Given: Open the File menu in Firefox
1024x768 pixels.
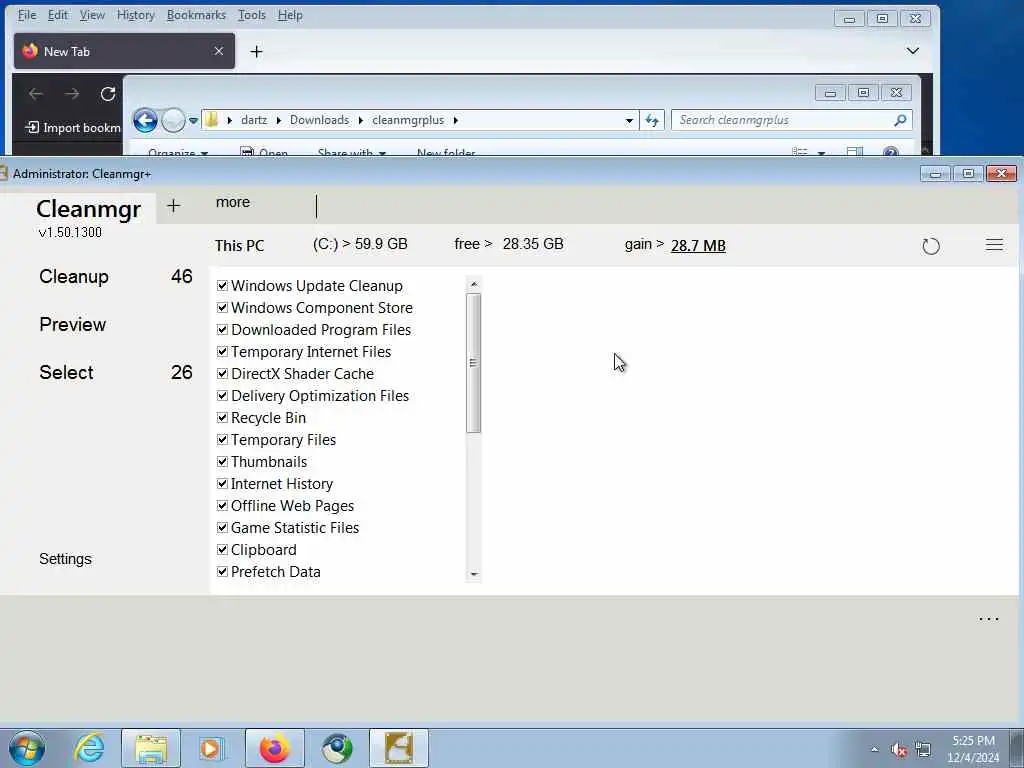Looking at the screenshot, I should [x=27, y=15].
